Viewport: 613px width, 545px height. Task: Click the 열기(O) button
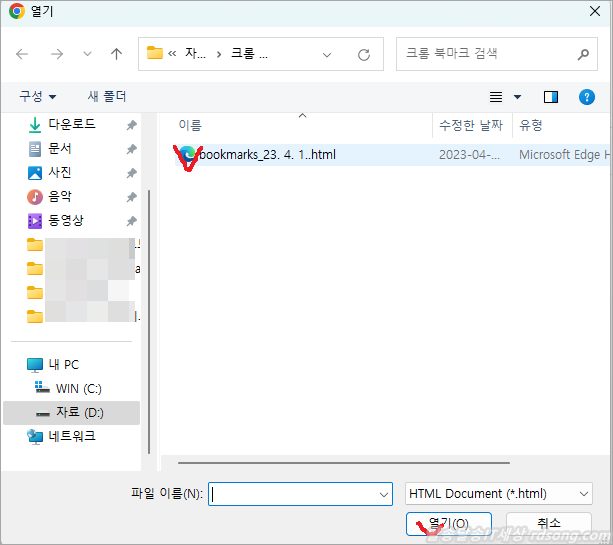[x=448, y=523]
